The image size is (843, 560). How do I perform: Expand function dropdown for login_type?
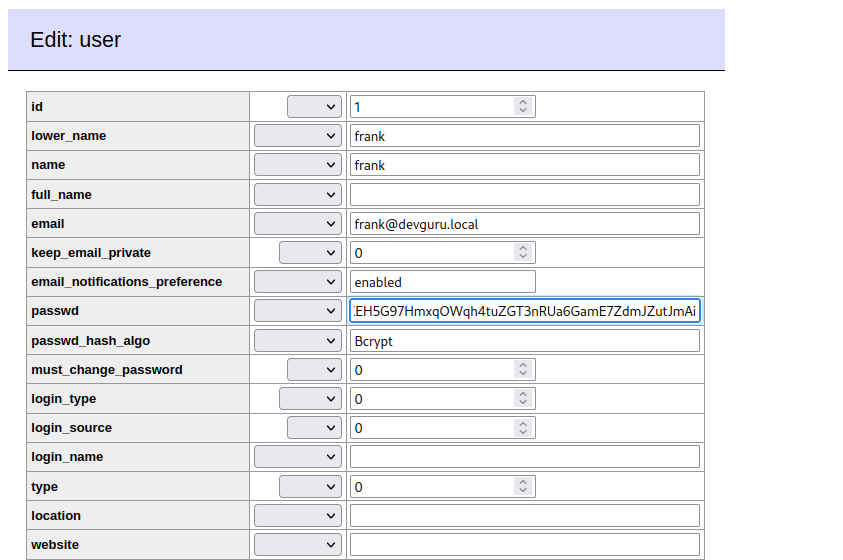[x=310, y=399]
